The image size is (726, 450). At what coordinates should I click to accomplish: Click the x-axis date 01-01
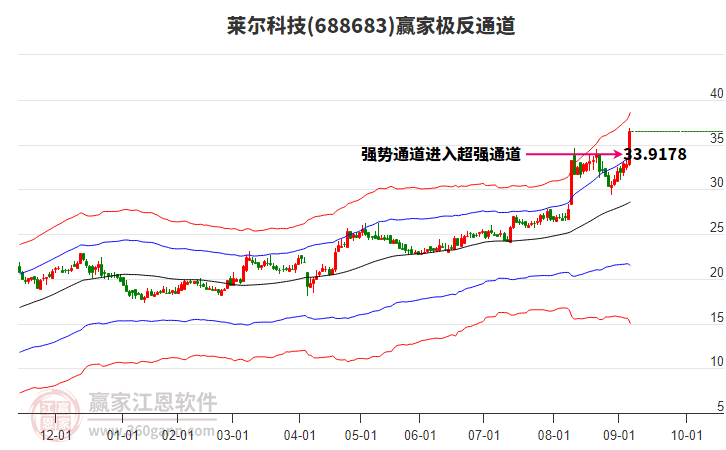pyautogui.click(x=122, y=436)
